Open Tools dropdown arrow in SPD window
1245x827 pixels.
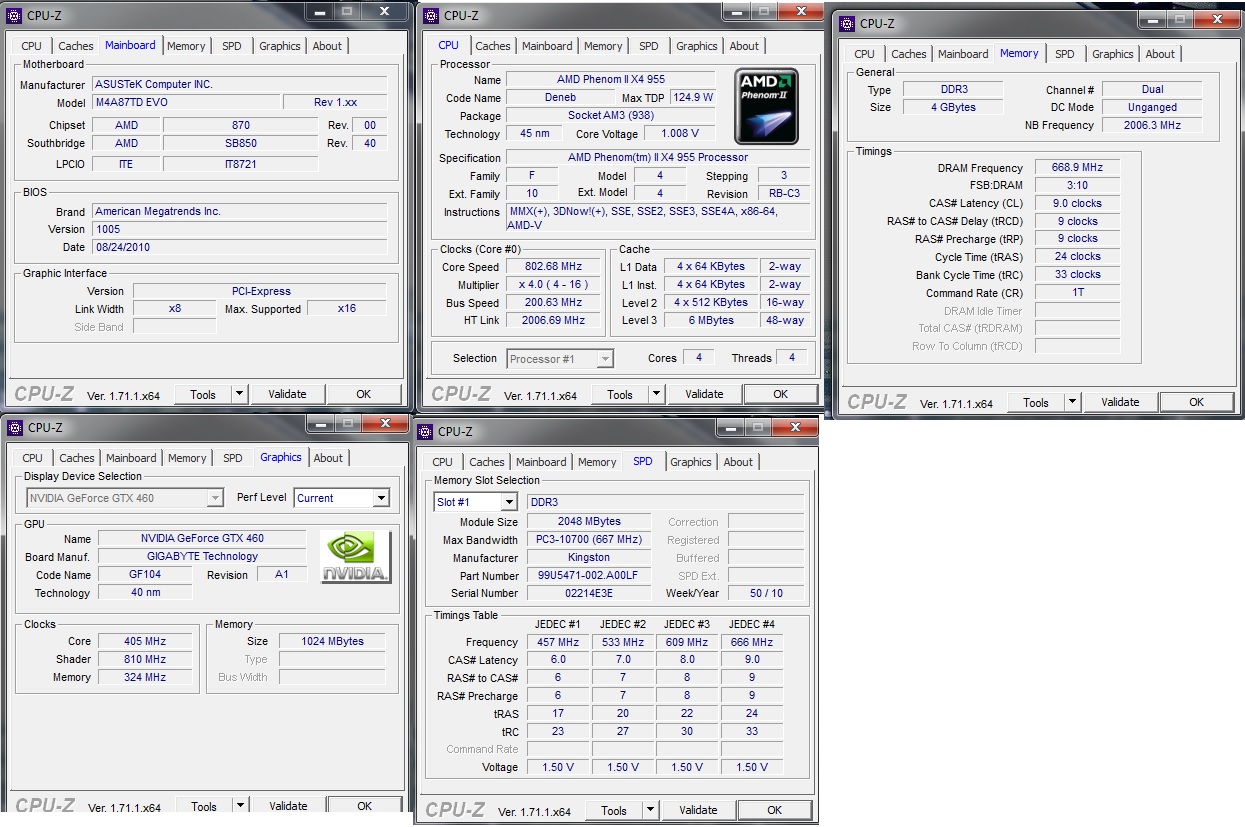click(650, 810)
